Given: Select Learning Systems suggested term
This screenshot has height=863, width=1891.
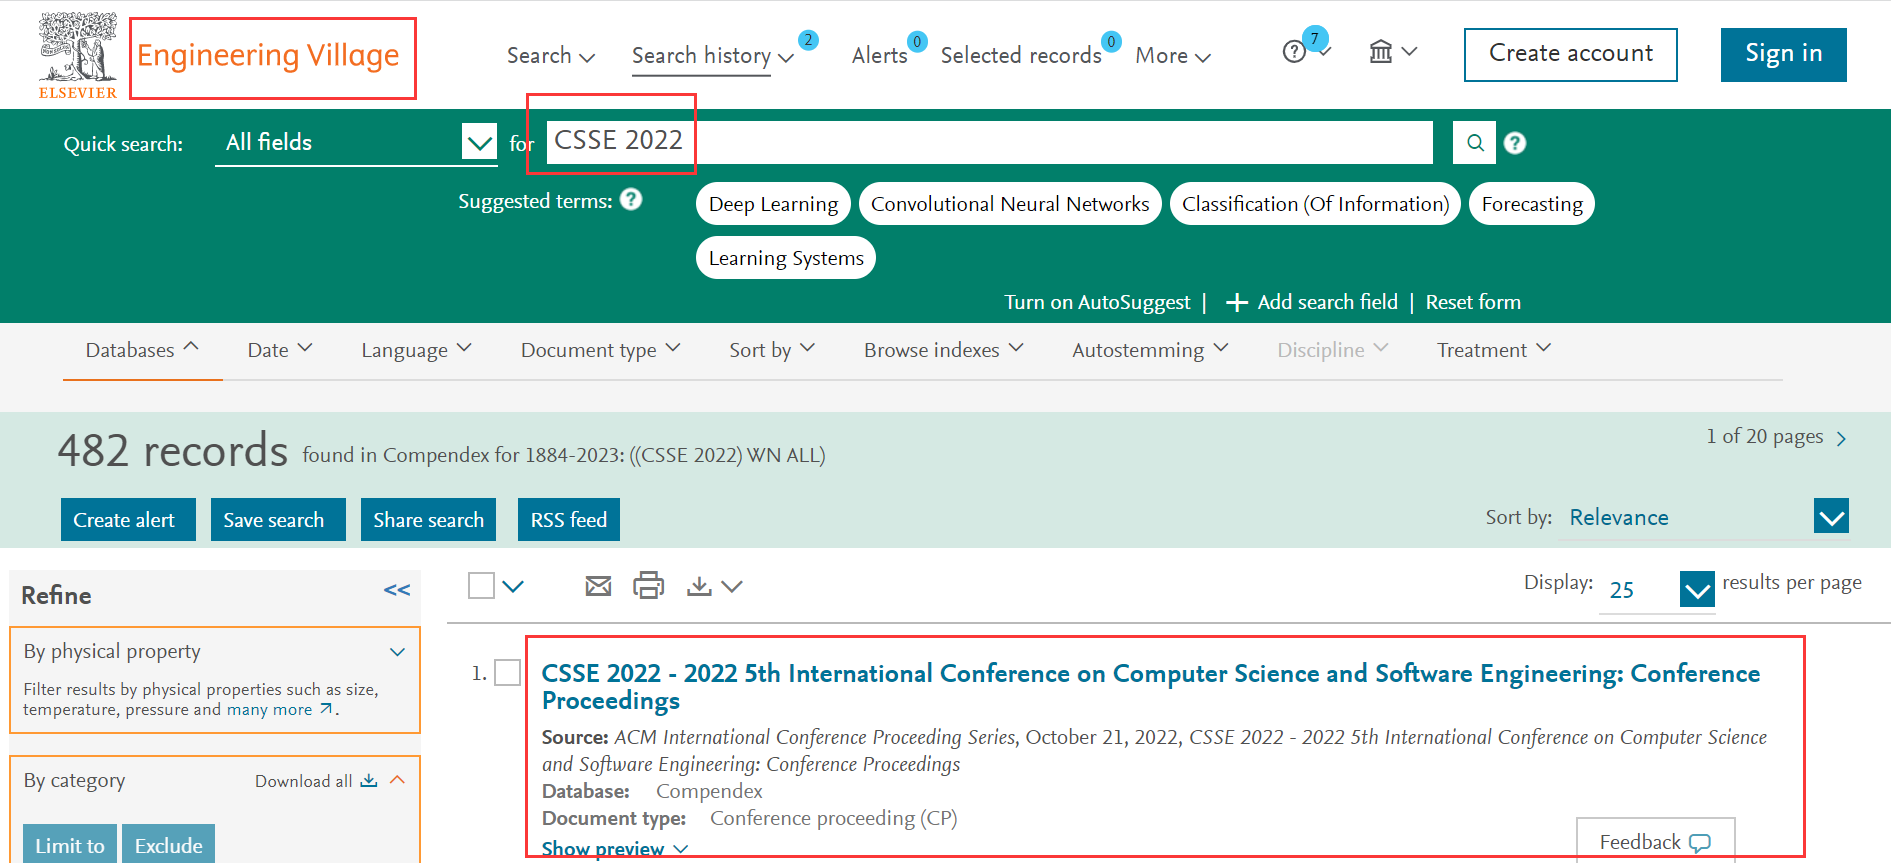Looking at the screenshot, I should [786, 258].
